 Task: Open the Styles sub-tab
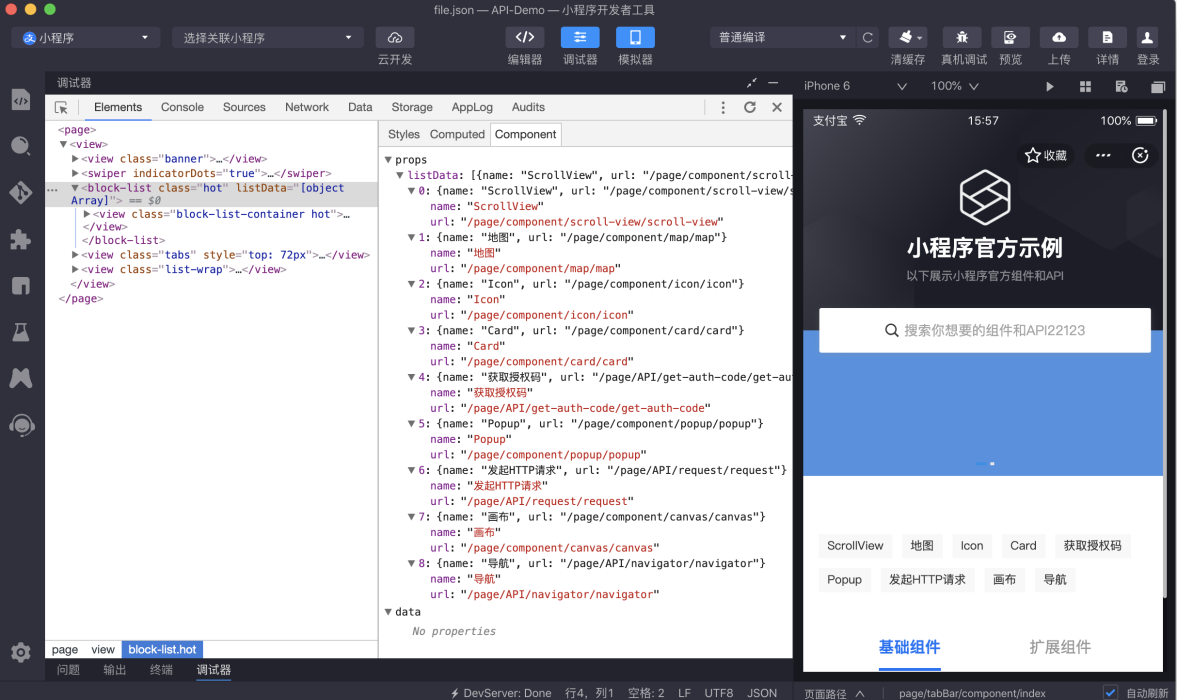(x=404, y=134)
